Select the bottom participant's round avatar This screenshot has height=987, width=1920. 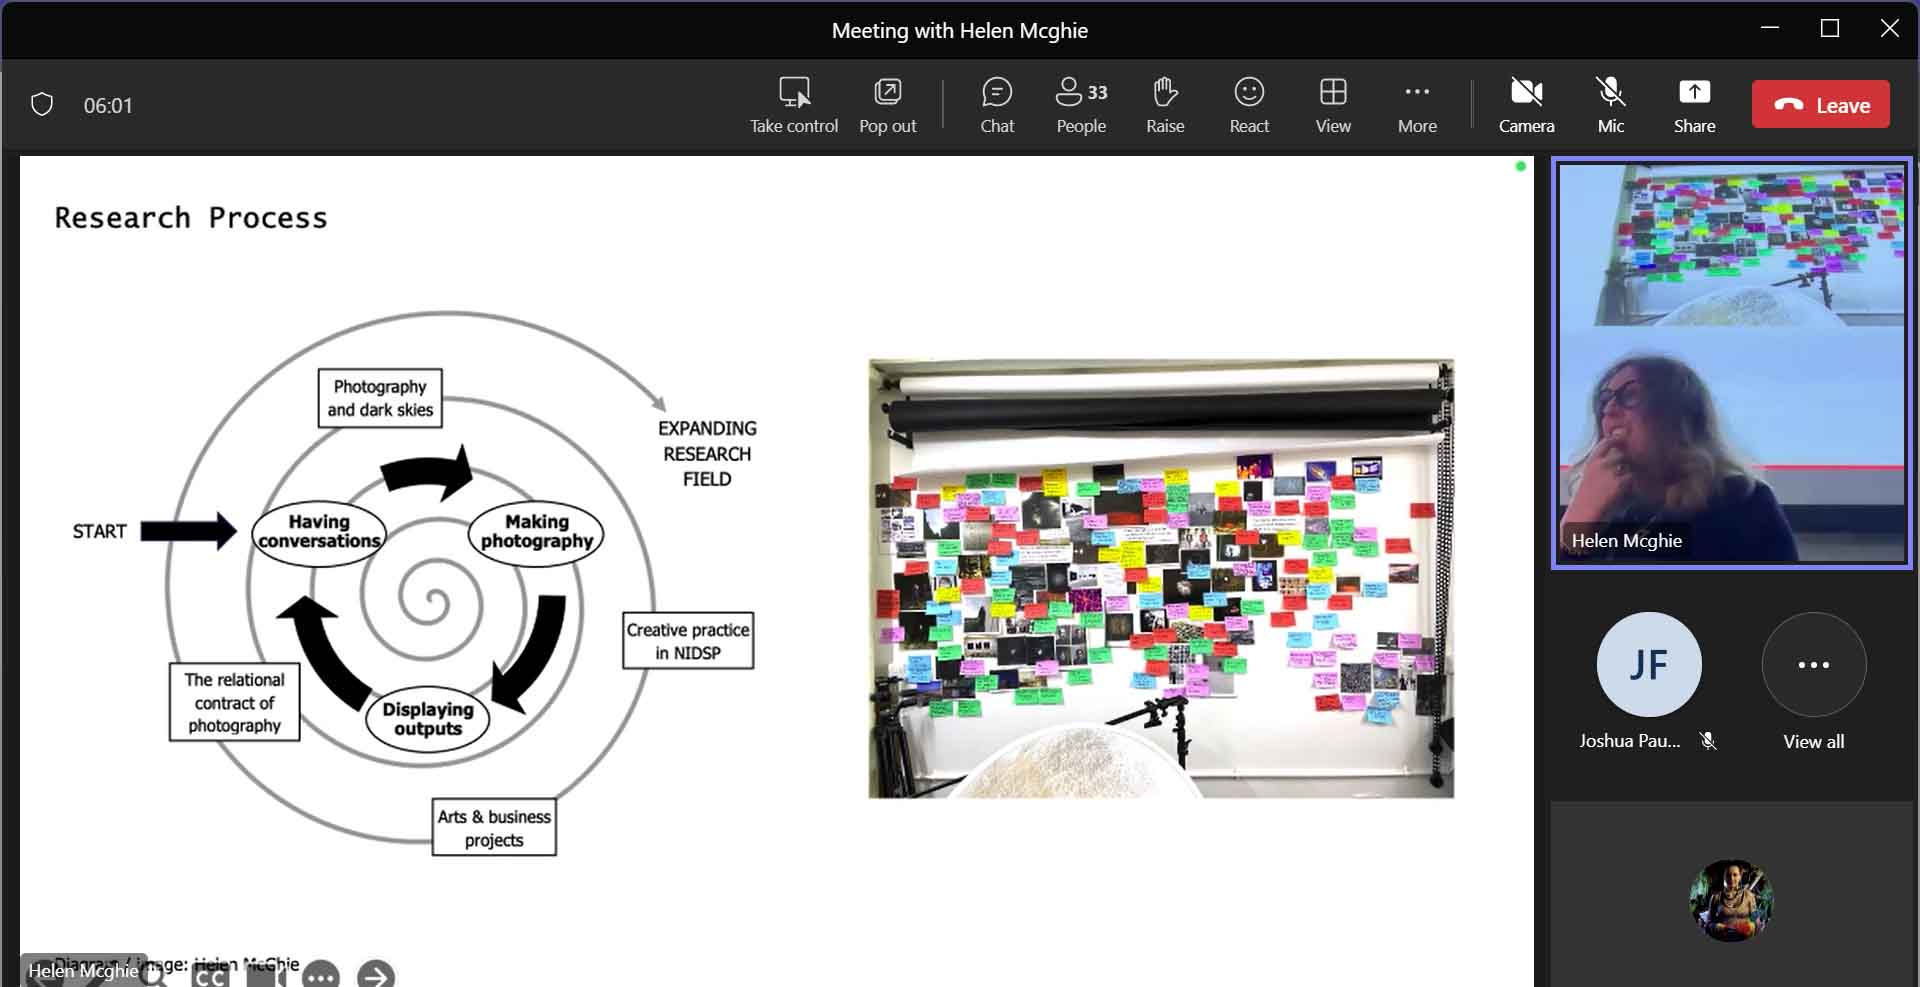(x=1731, y=900)
